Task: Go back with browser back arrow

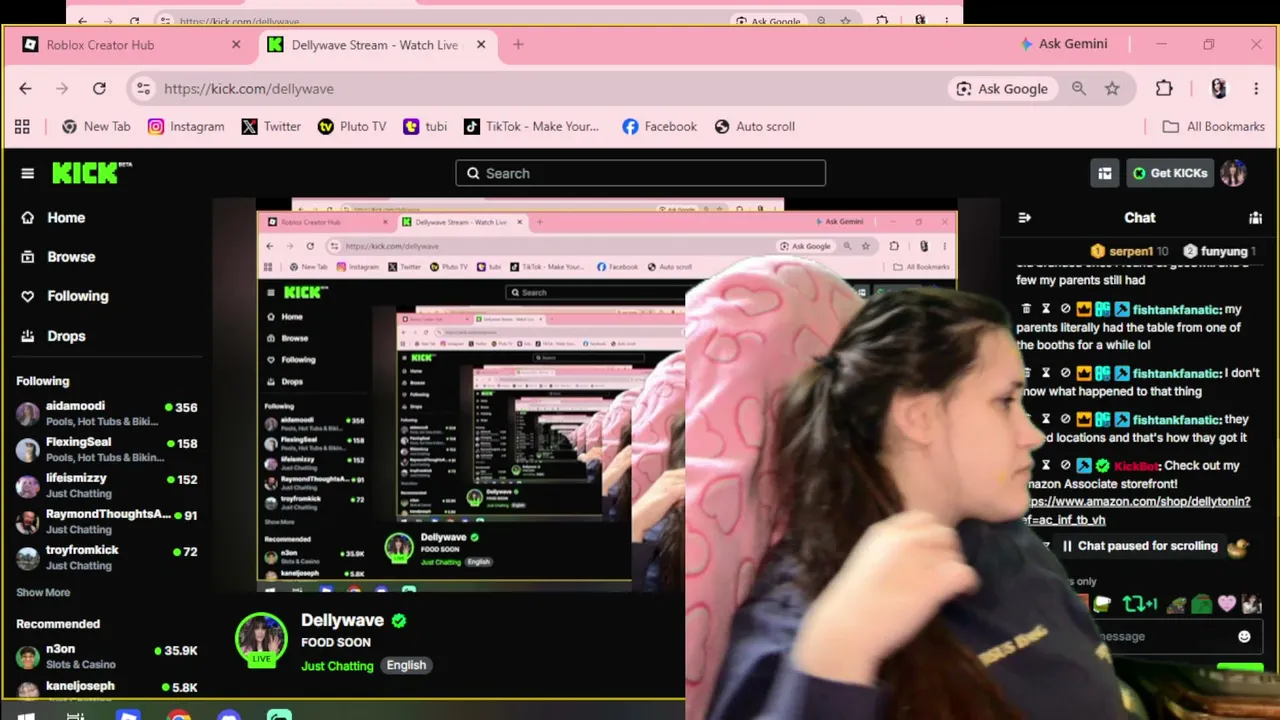Action: click(25, 88)
